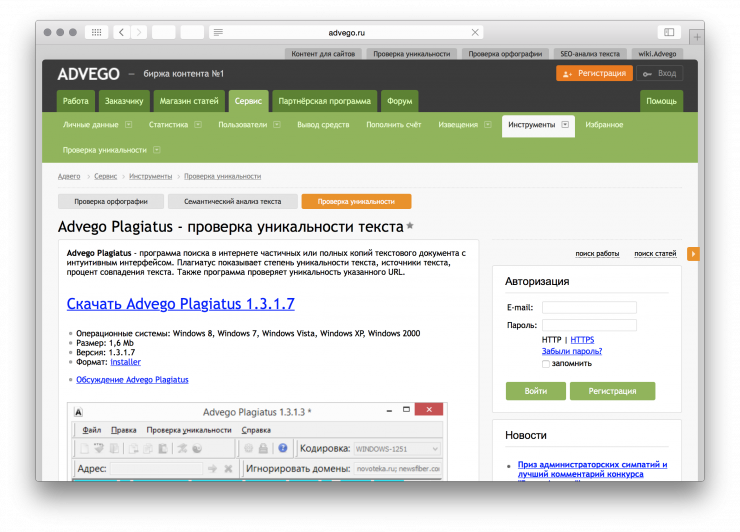The image size is (740, 532).
Task: Click the orange arrow beside поиск статей
Action: 693,254
